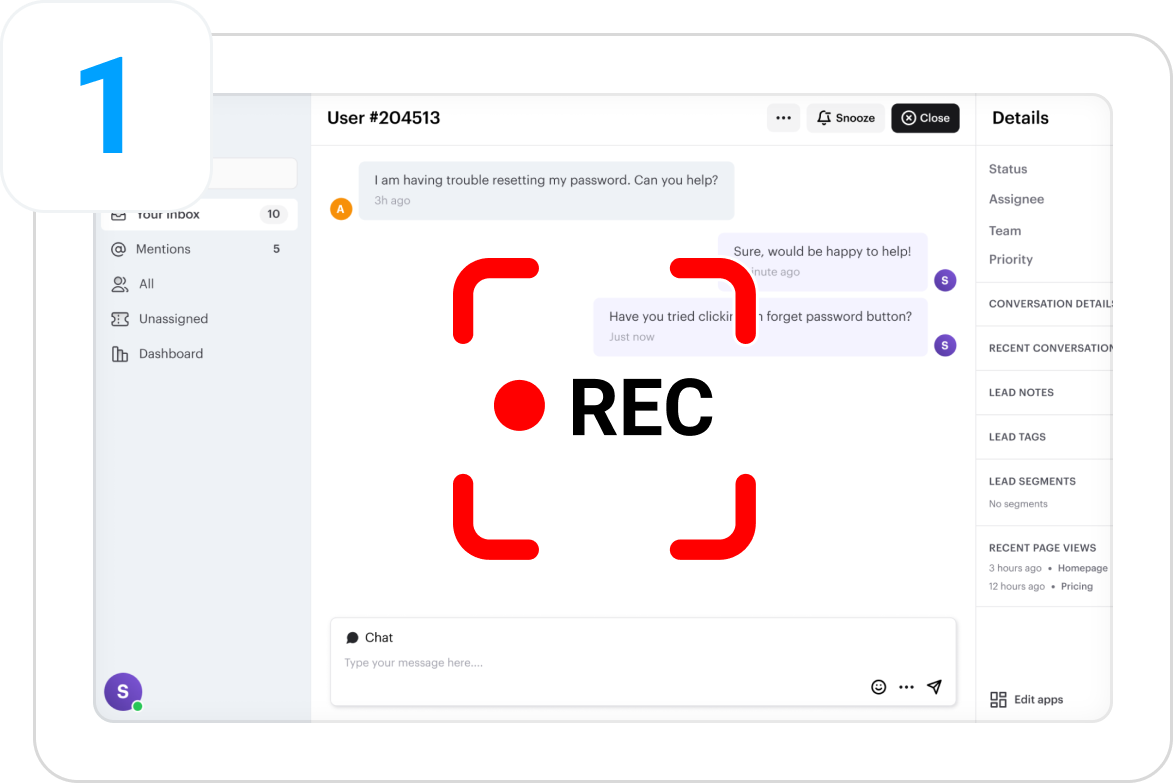Snooze this conversation

tap(846, 118)
